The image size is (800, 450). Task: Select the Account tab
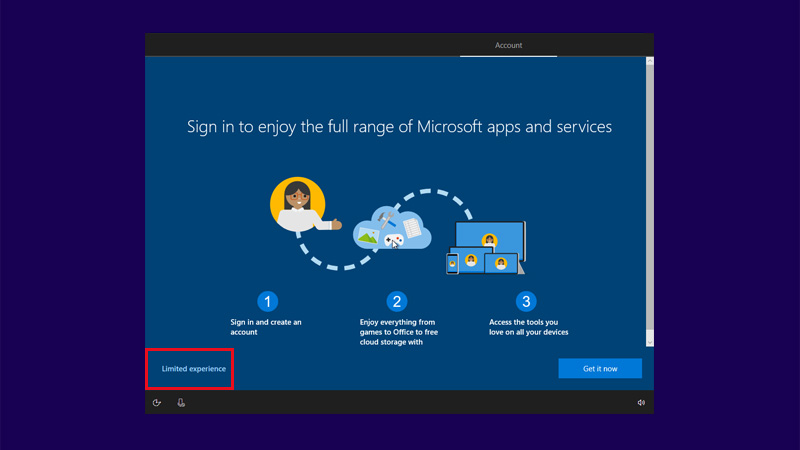[x=508, y=45]
